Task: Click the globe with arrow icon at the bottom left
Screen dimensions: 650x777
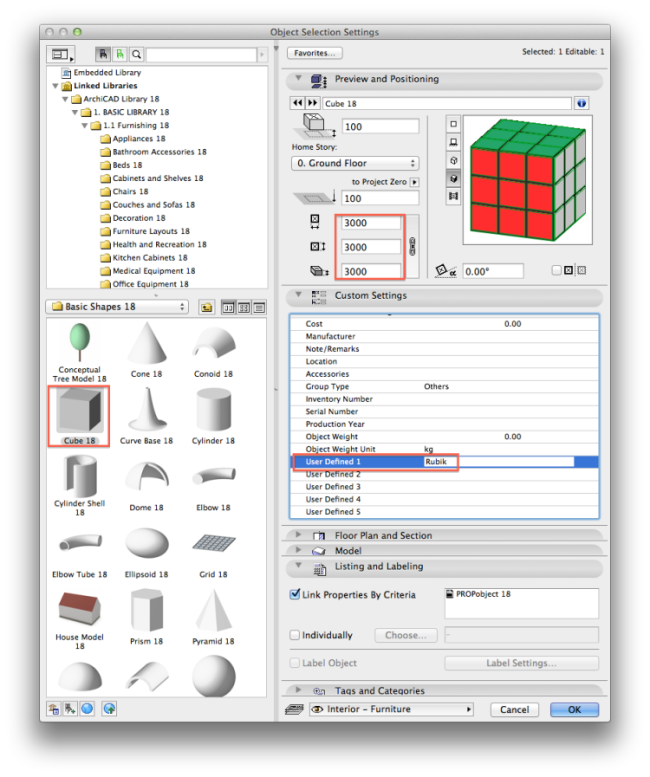Action: click(109, 709)
